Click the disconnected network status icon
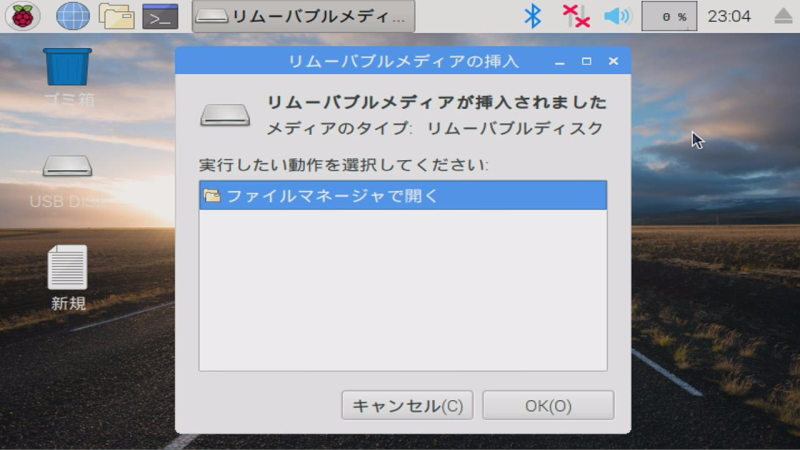Viewport: 800px width, 450px height. tap(576, 16)
